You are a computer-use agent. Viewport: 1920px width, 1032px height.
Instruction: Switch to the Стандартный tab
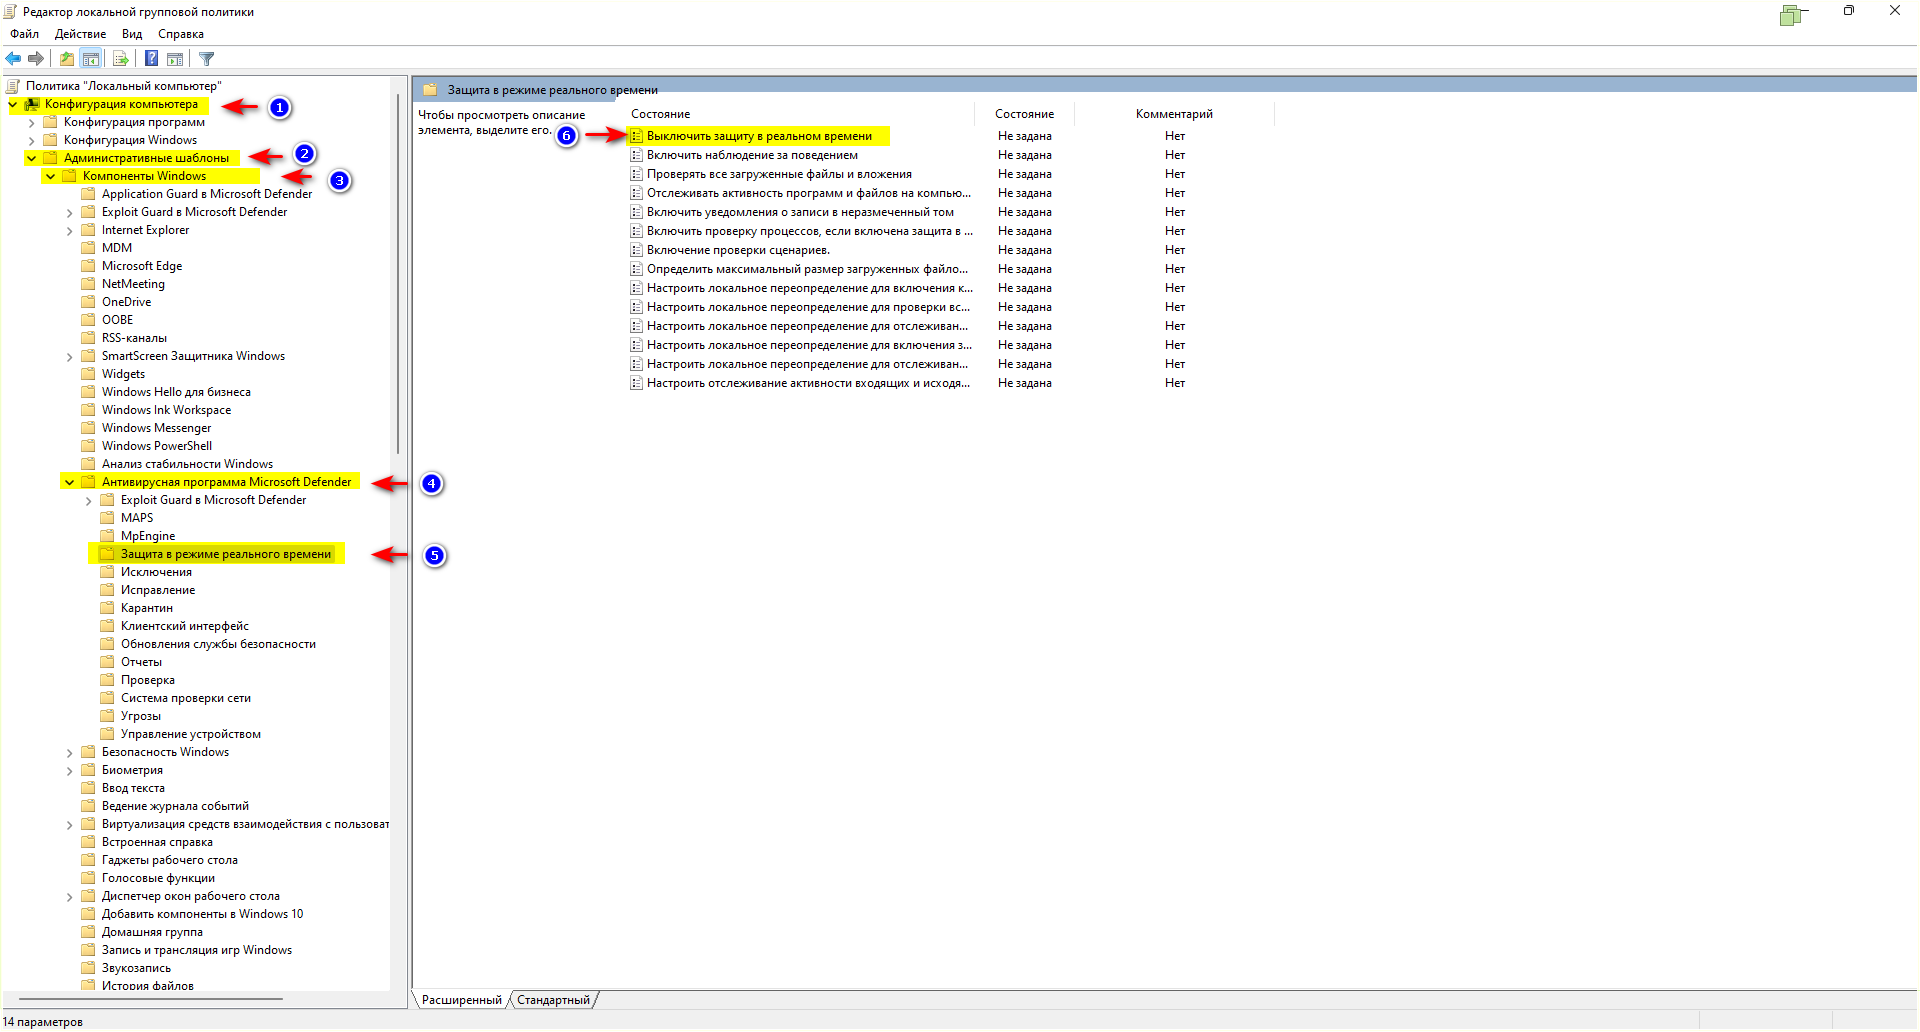pos(553,1000)
